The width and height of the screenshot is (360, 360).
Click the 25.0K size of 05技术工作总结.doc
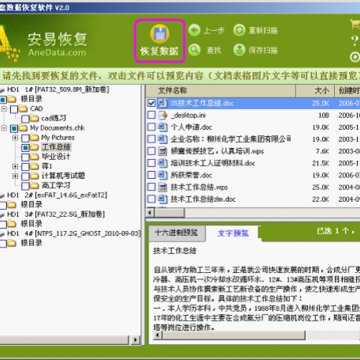coord(321,103)
